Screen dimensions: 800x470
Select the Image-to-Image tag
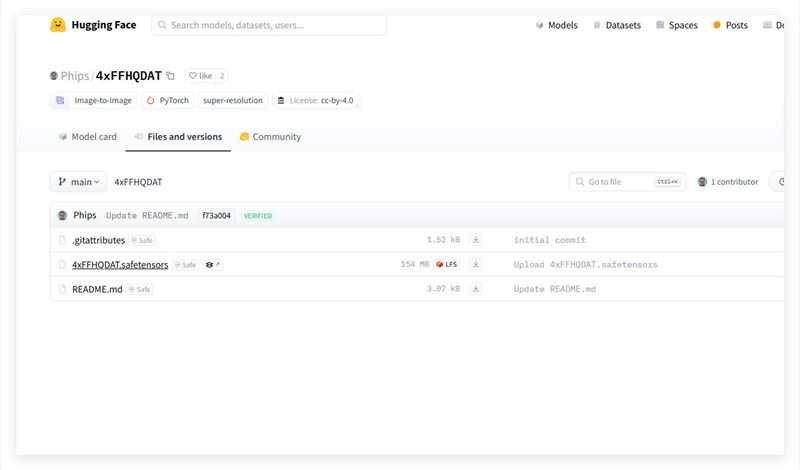93,101
